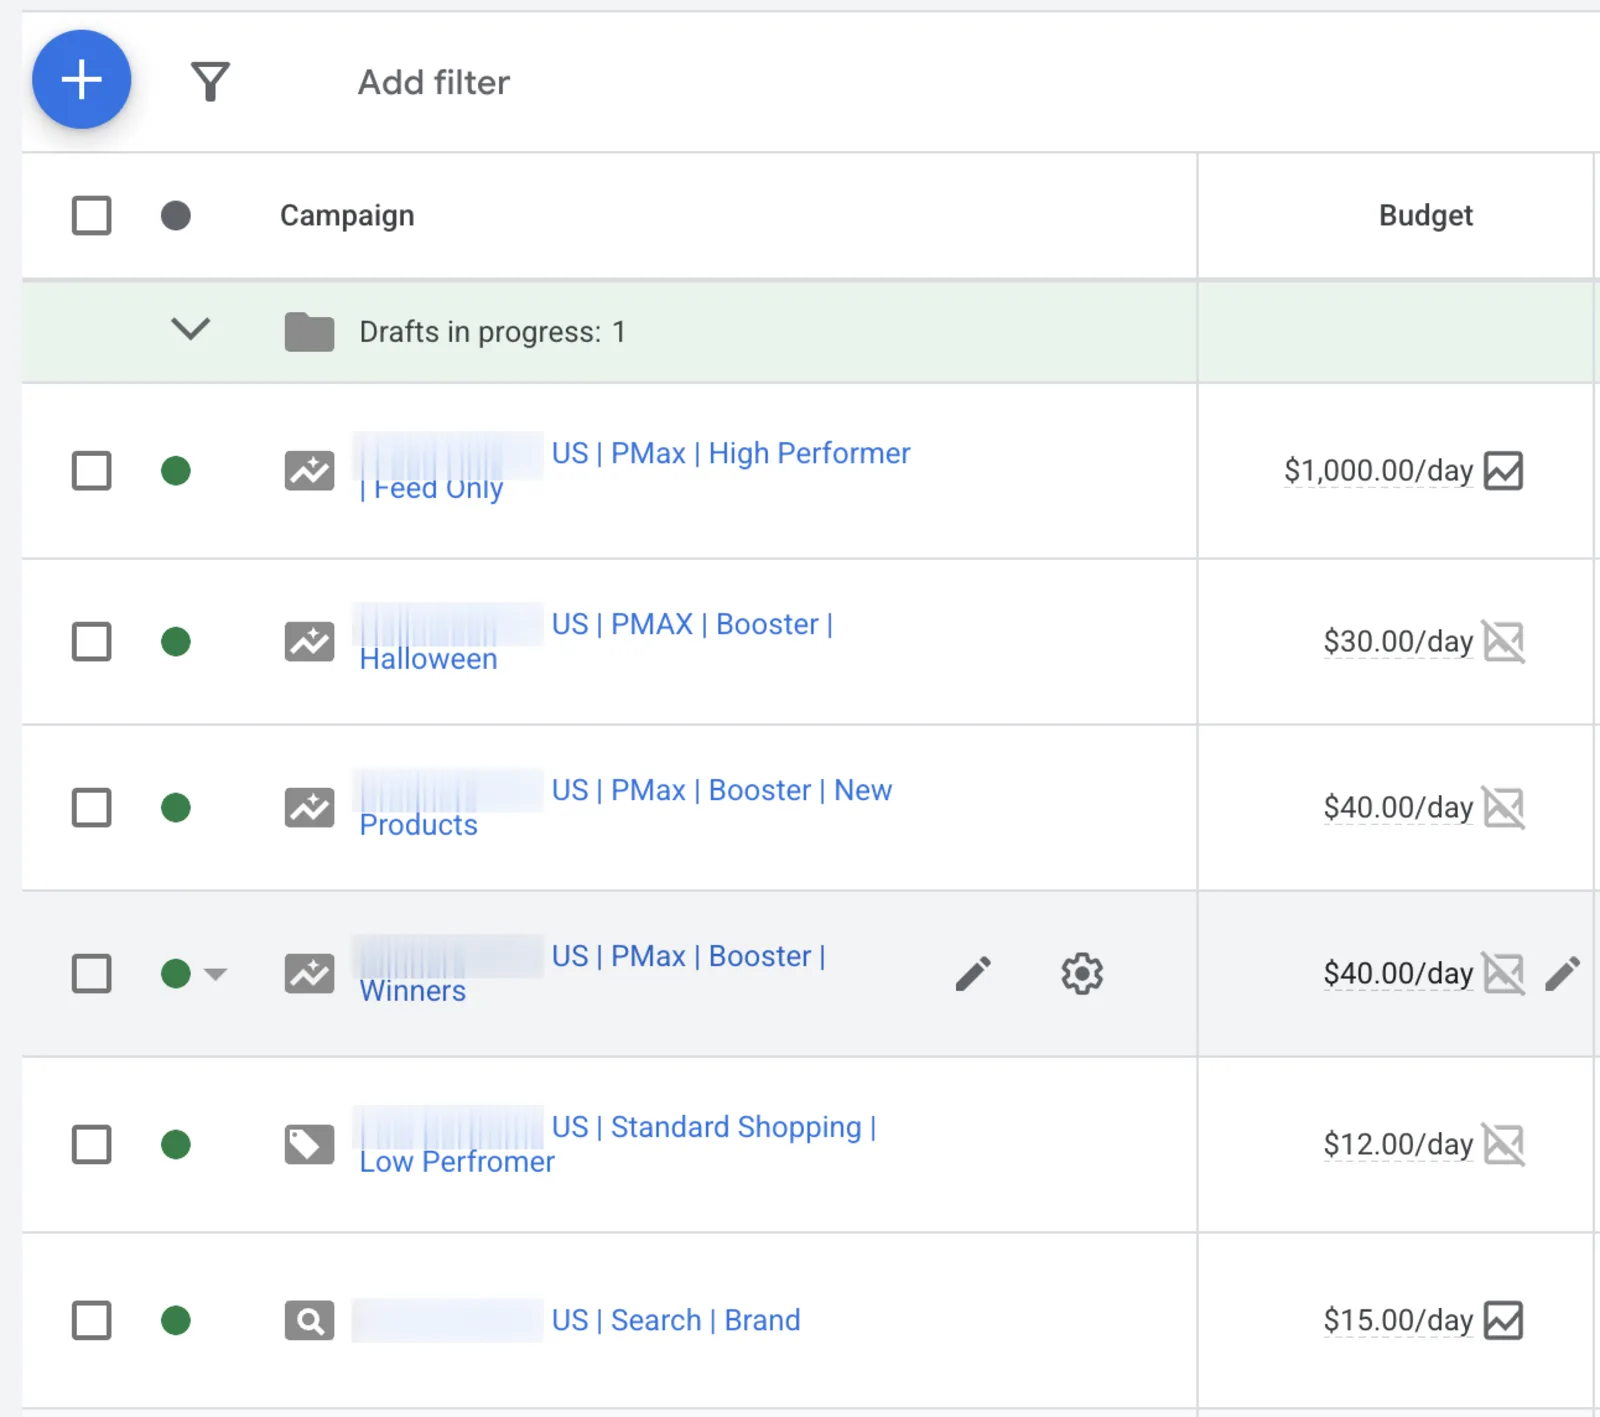Open the status dropdown arrow for Winners campaign
The image size is (1600, 1417).
click(x=215, y=973)
